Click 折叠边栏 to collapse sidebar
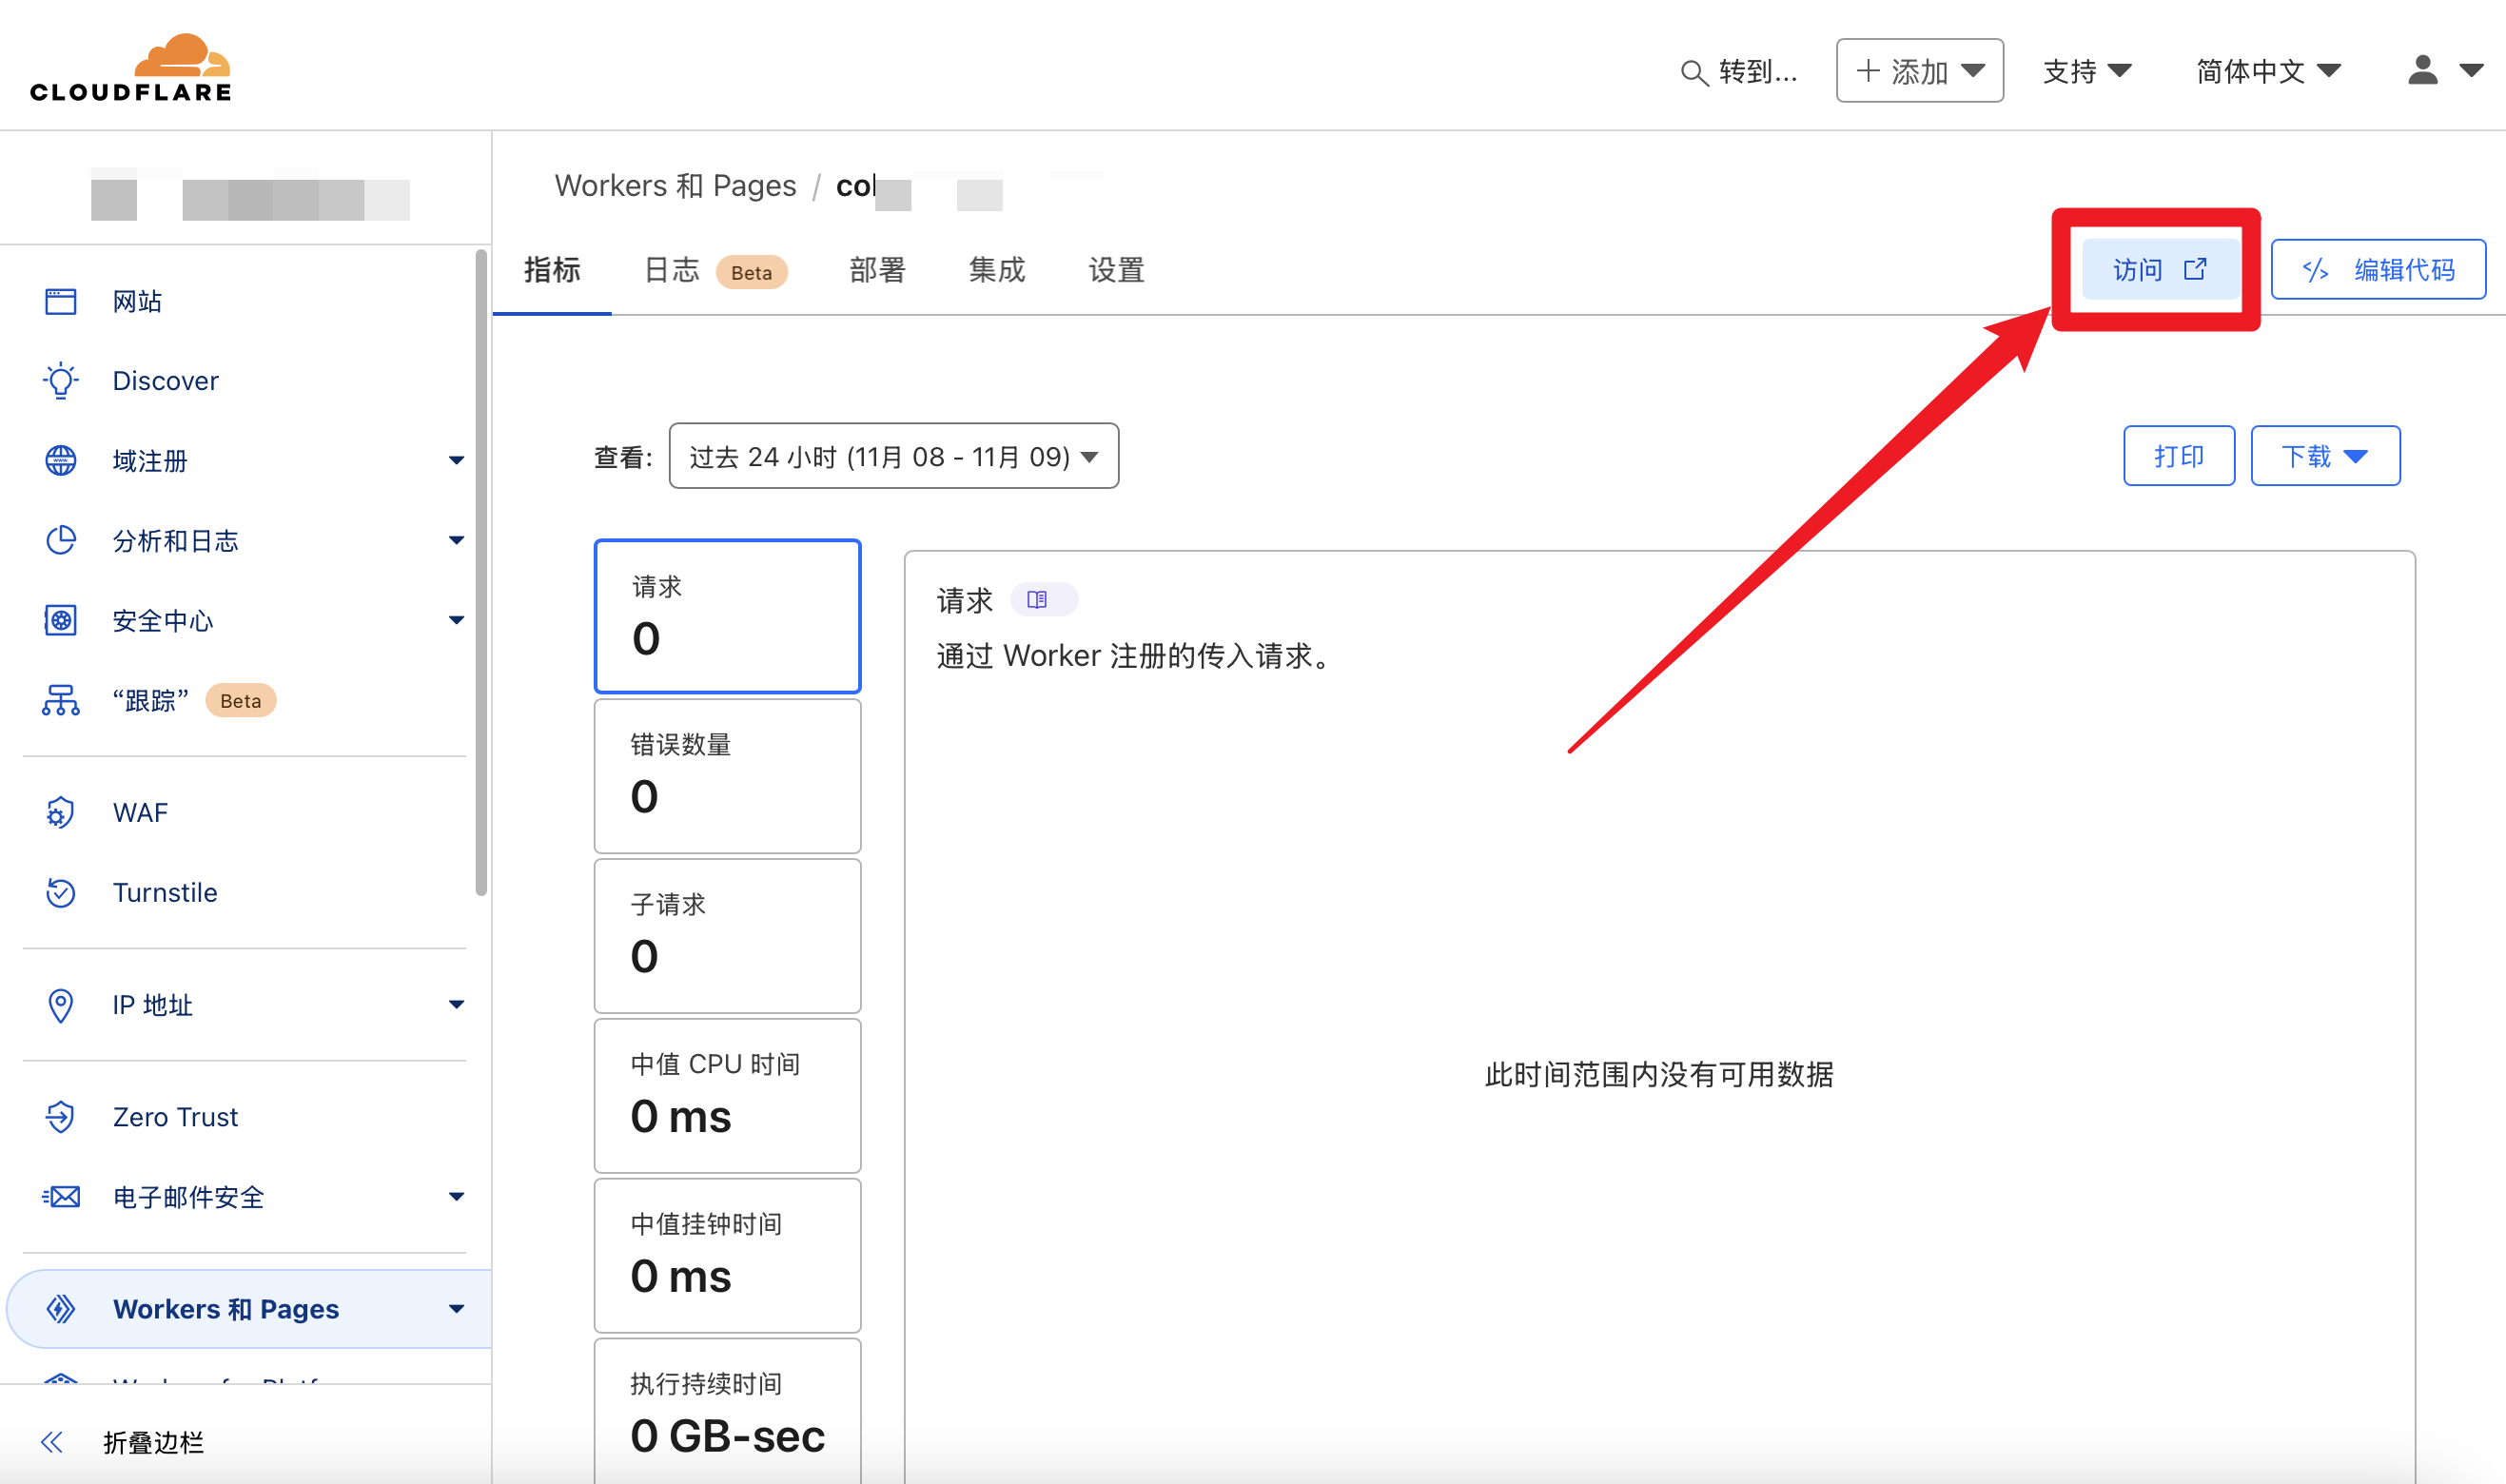 click(154, 1442)
